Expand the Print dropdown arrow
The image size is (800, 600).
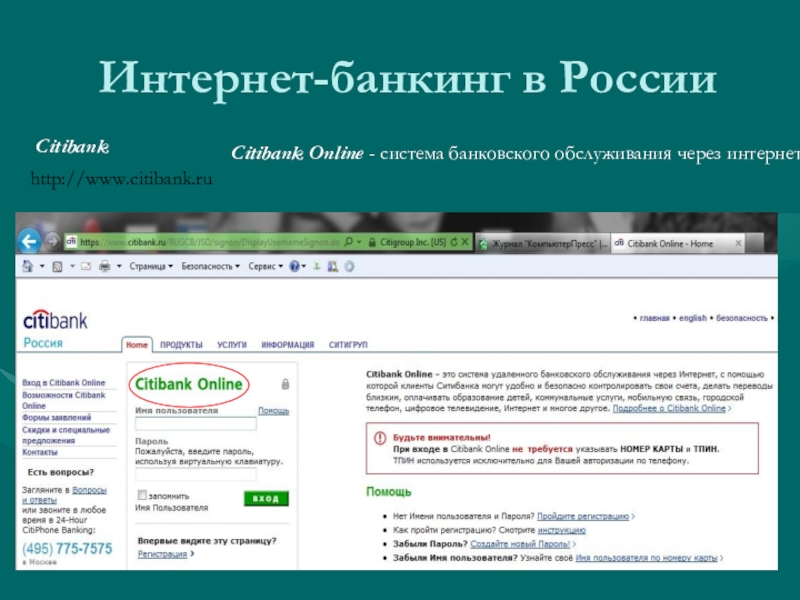tap(119, 266)
